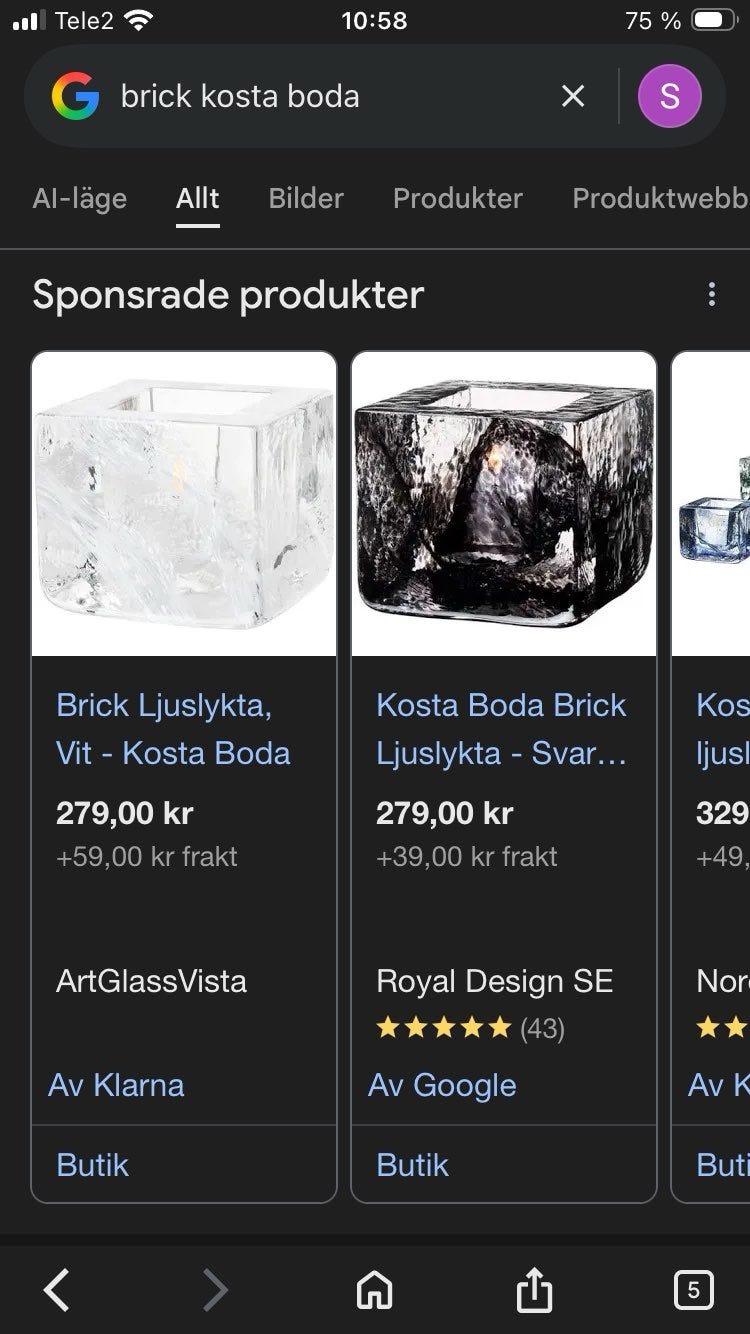The image size is (750, 1334).
Task: Open the Kosta Boda Brick Ljuslykta - Svart link
Action: [x=501, y=729]
